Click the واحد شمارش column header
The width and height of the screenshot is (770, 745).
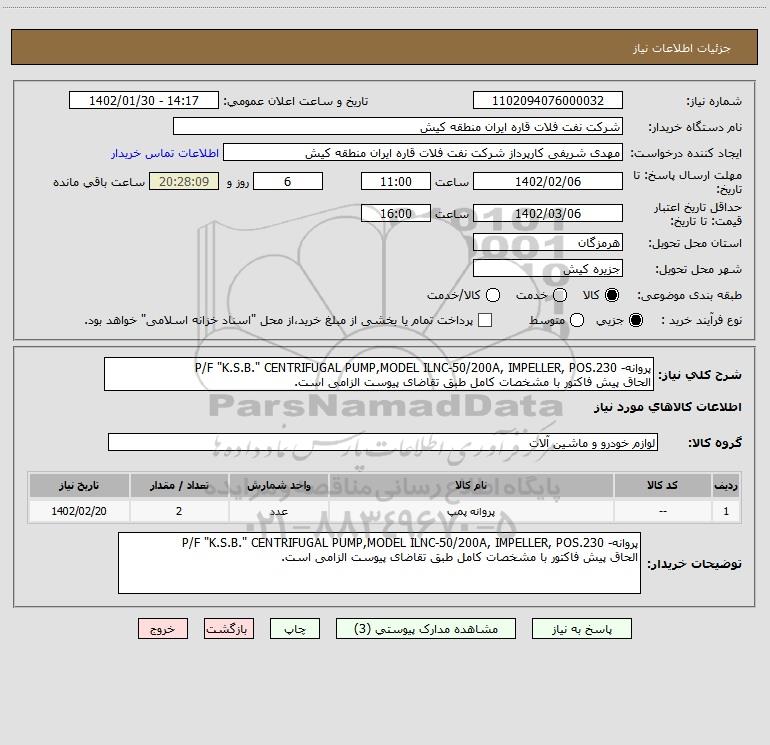point(278,486)
